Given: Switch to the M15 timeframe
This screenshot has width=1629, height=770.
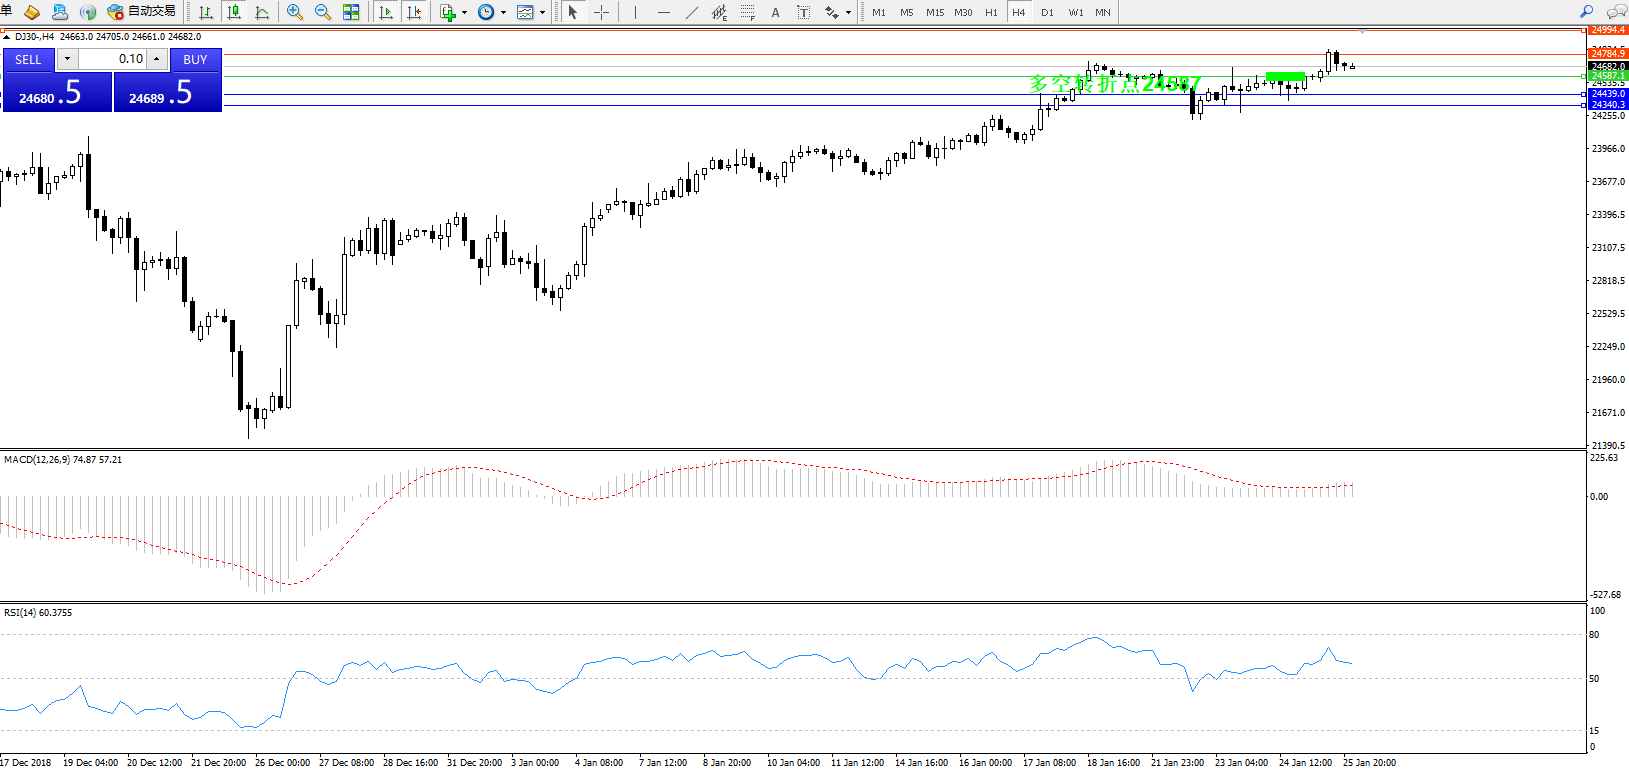Looking at the screenshot, I should [x=935, y=12].
